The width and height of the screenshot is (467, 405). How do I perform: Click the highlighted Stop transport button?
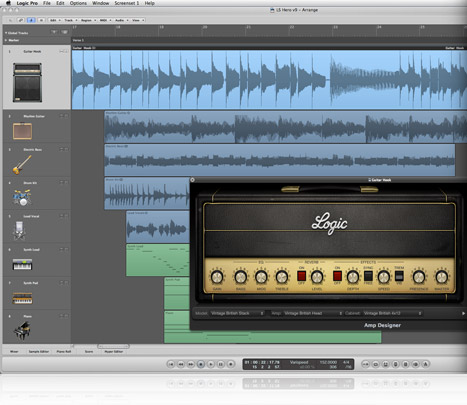click(x=201, y=364)
